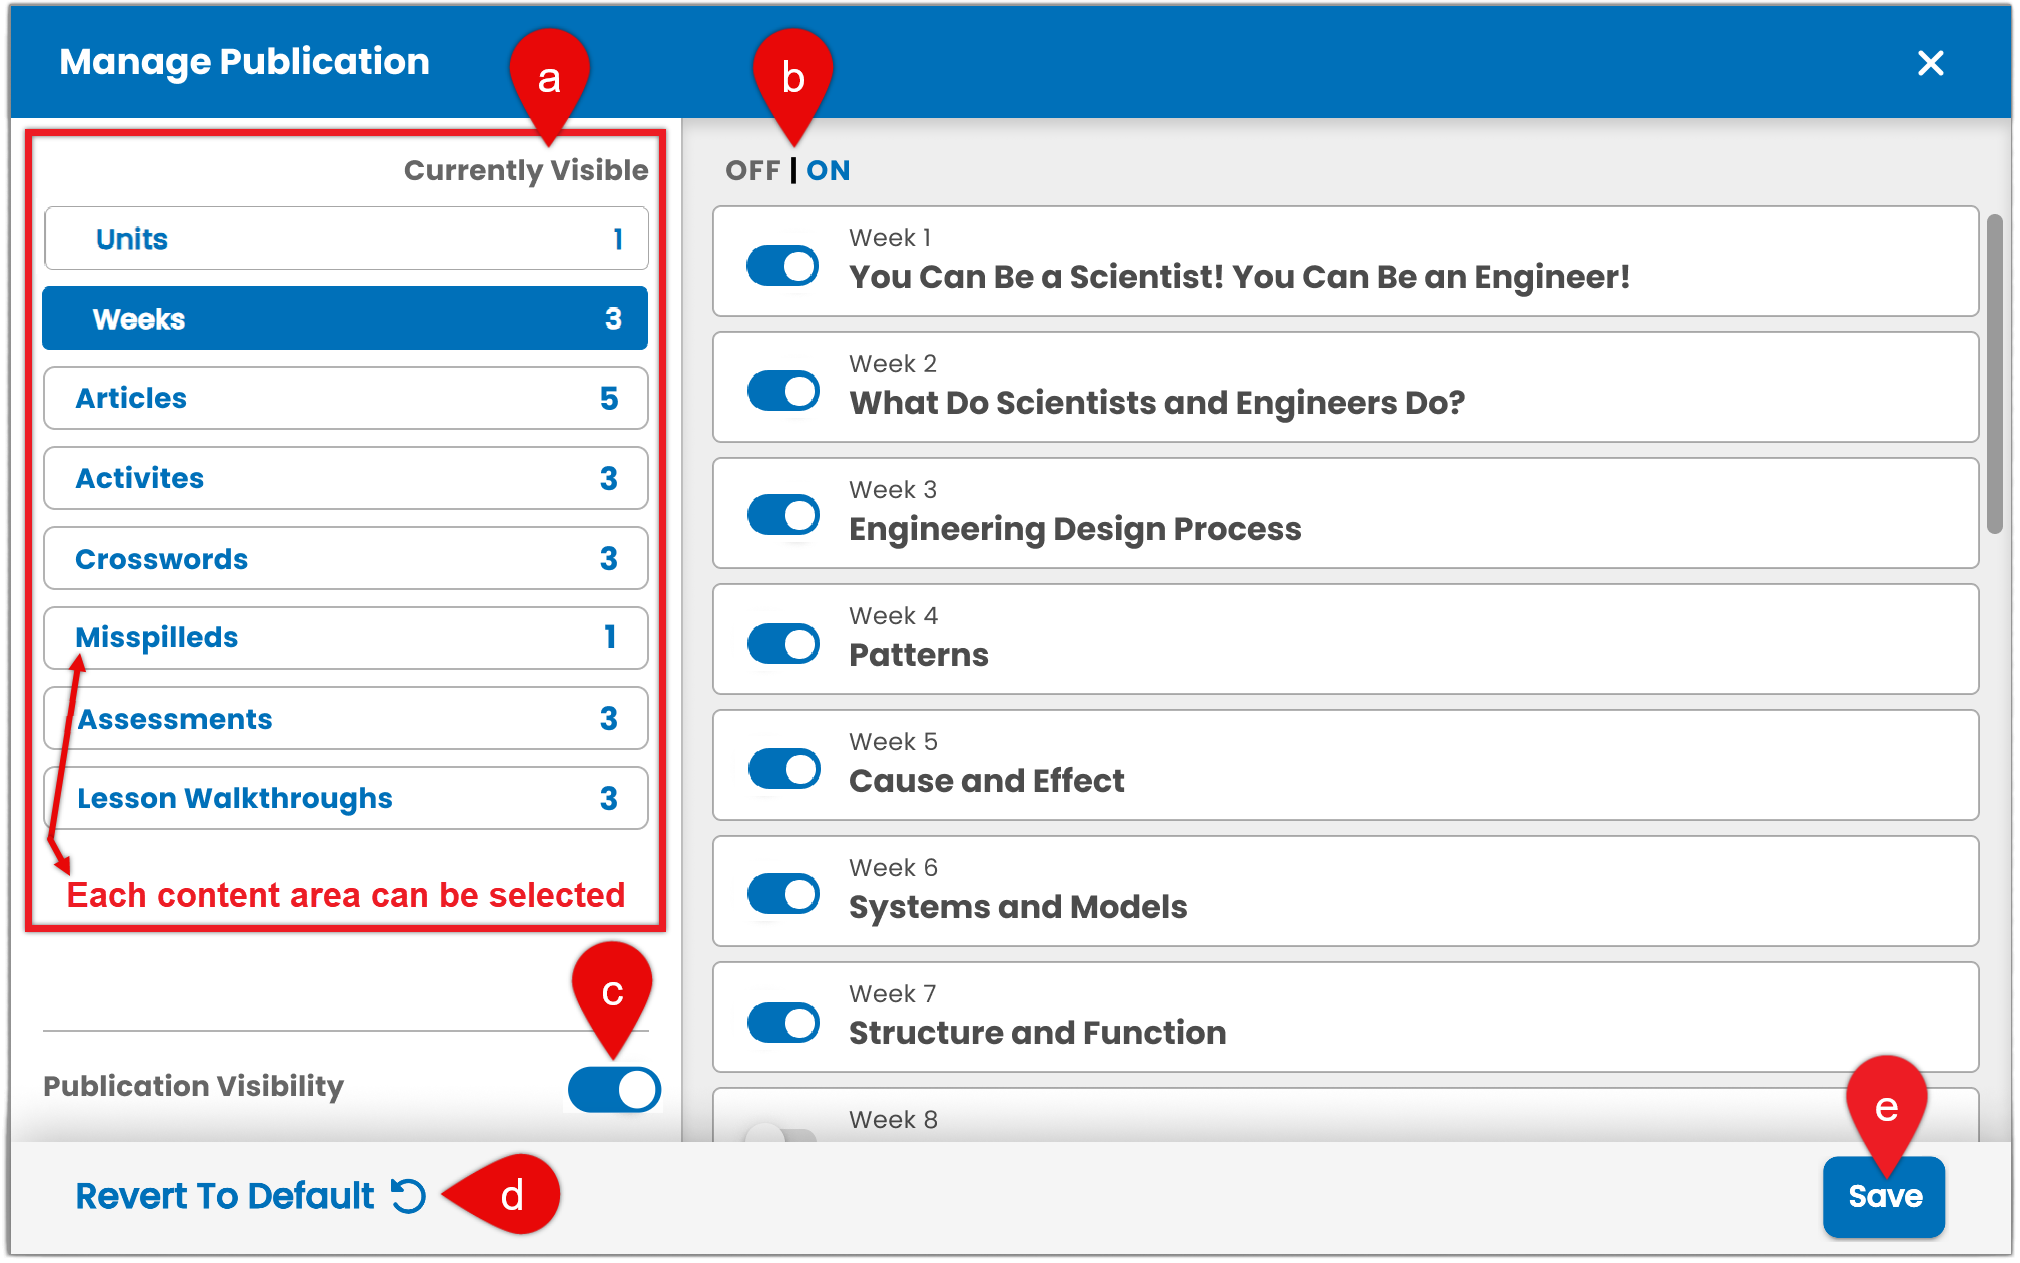Switch to the Activites content area
The image size is (2020, 1263).
(346, 478)
